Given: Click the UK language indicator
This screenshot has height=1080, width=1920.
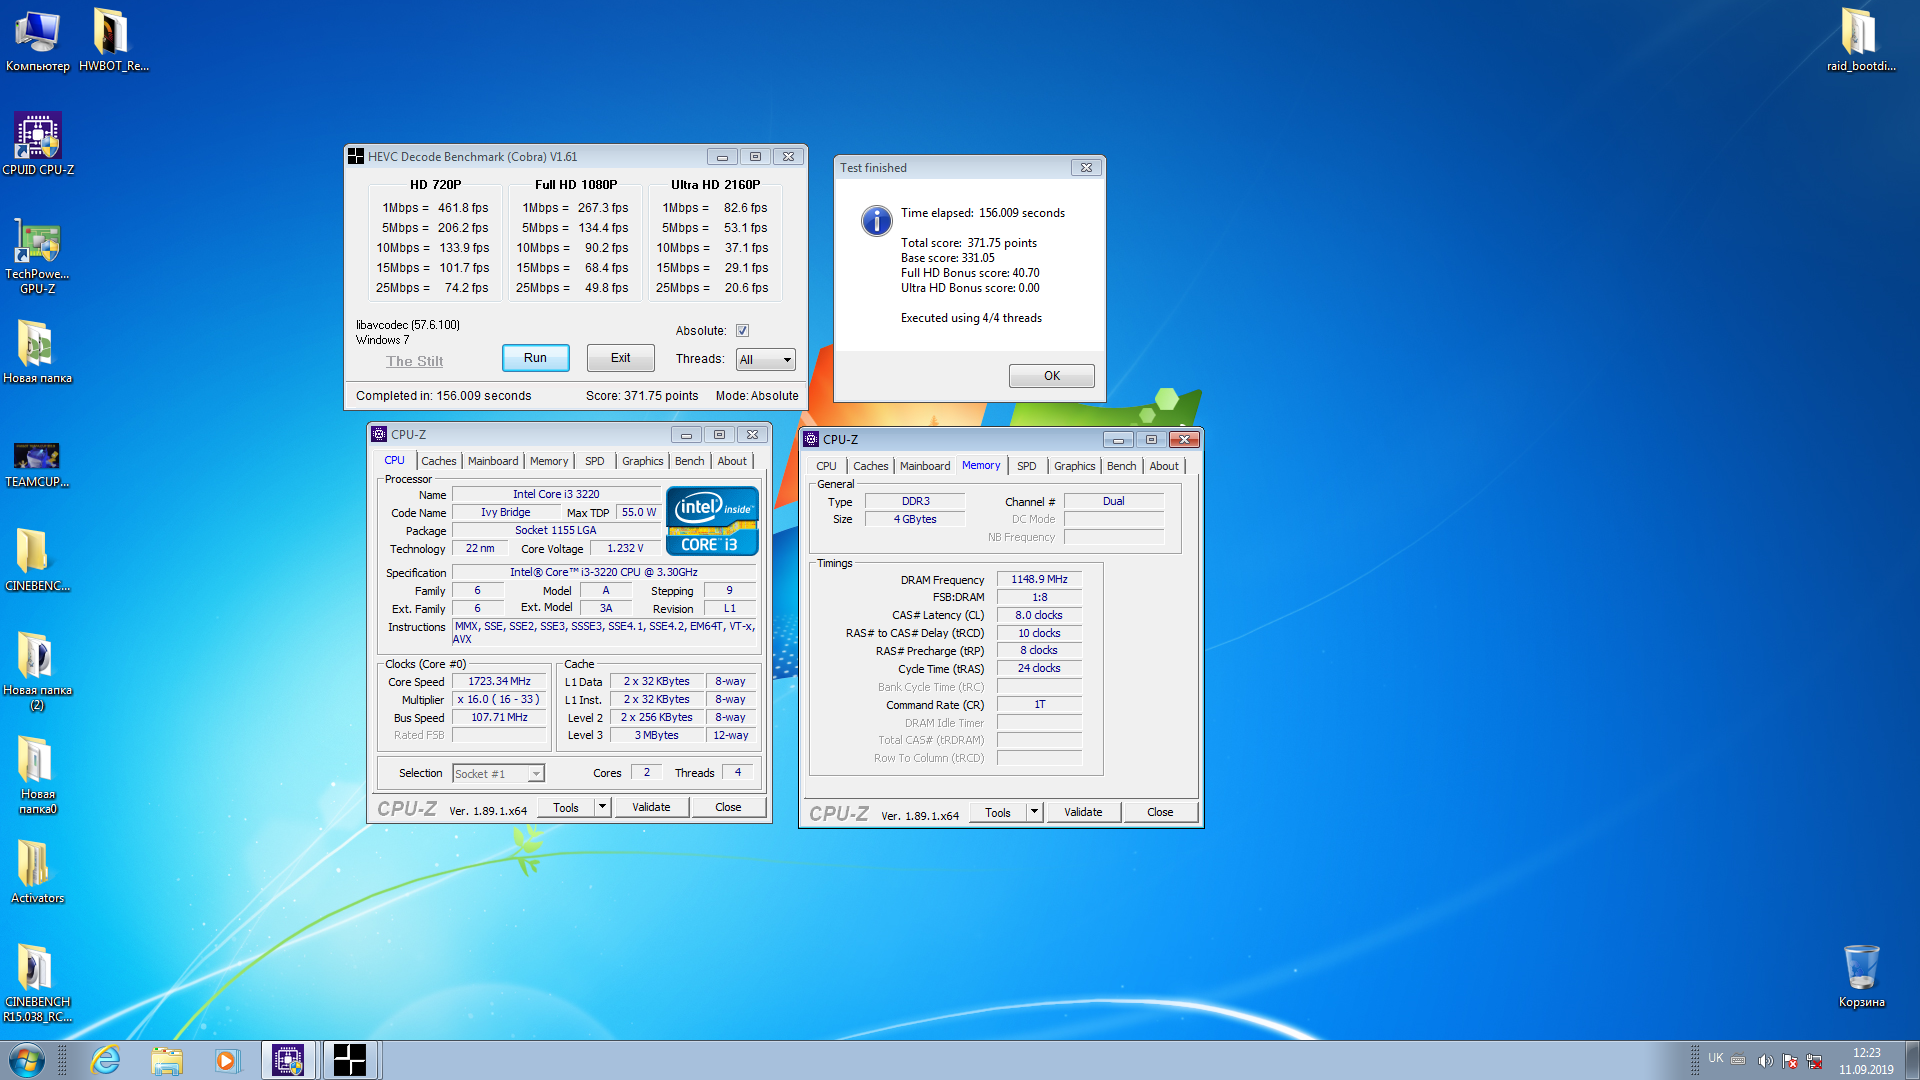Looking at the screenshot, I should click(x=1716, y=1058).
